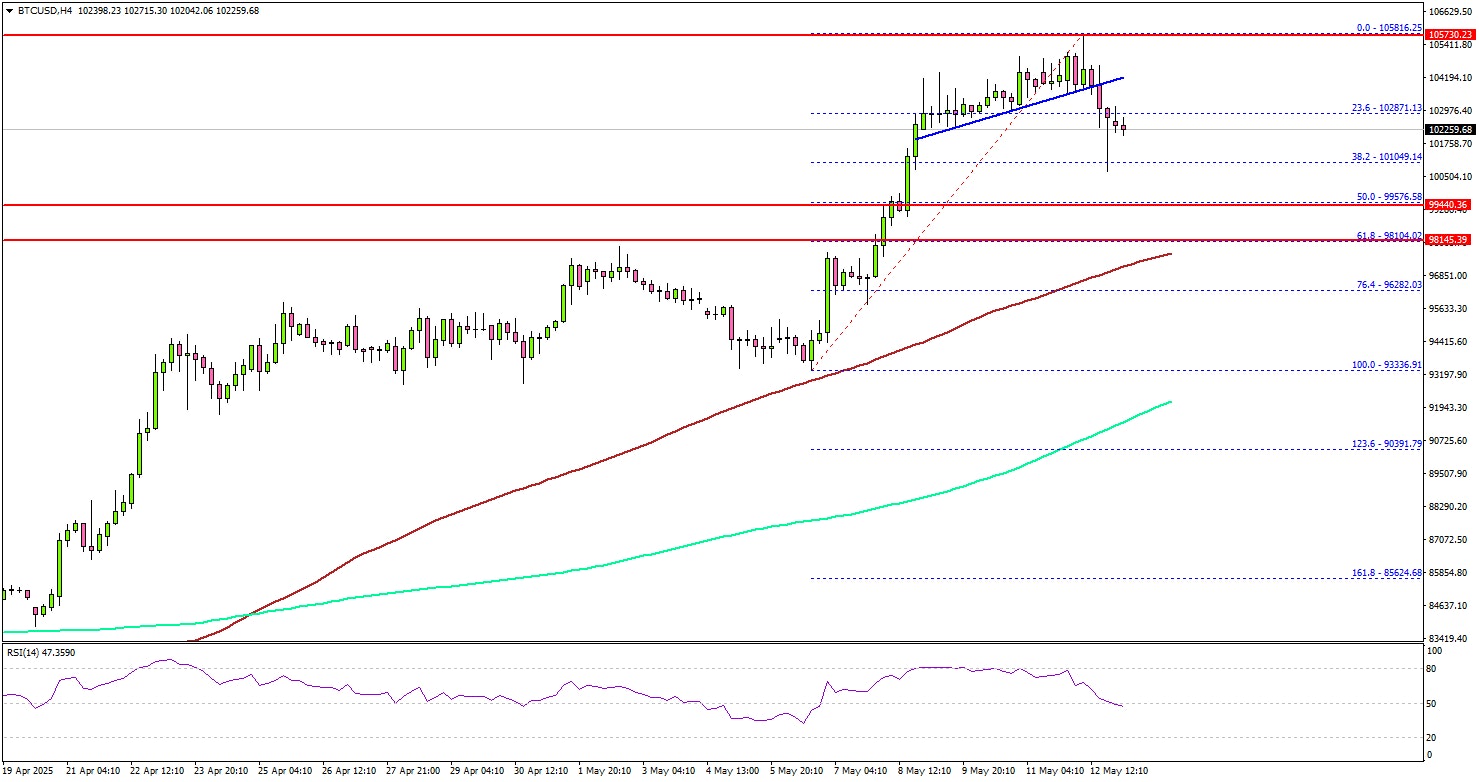The image size is (1479, 782).
Task: Click the Fibonacci 100.0 - 93336.91 label
Action: coord(1384,365)
